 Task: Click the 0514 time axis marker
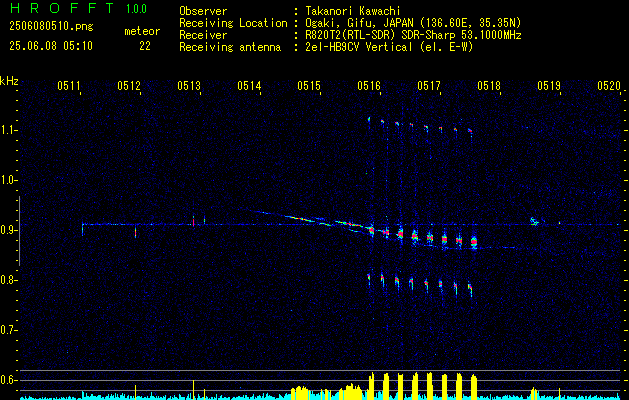click(249, 85)
